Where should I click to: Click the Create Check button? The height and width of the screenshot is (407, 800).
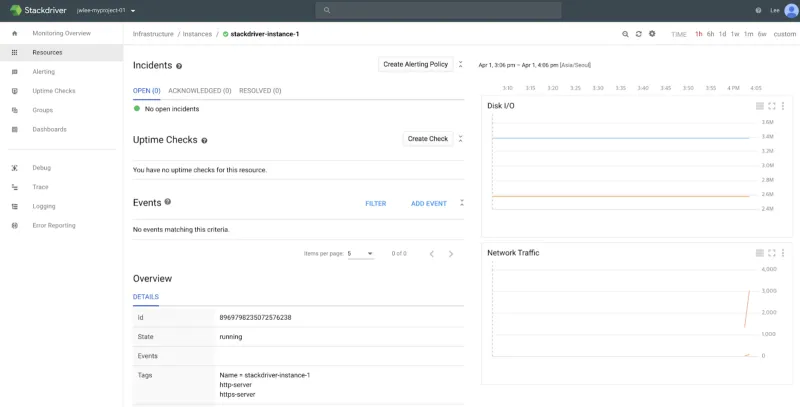click(x=428, y=139)
